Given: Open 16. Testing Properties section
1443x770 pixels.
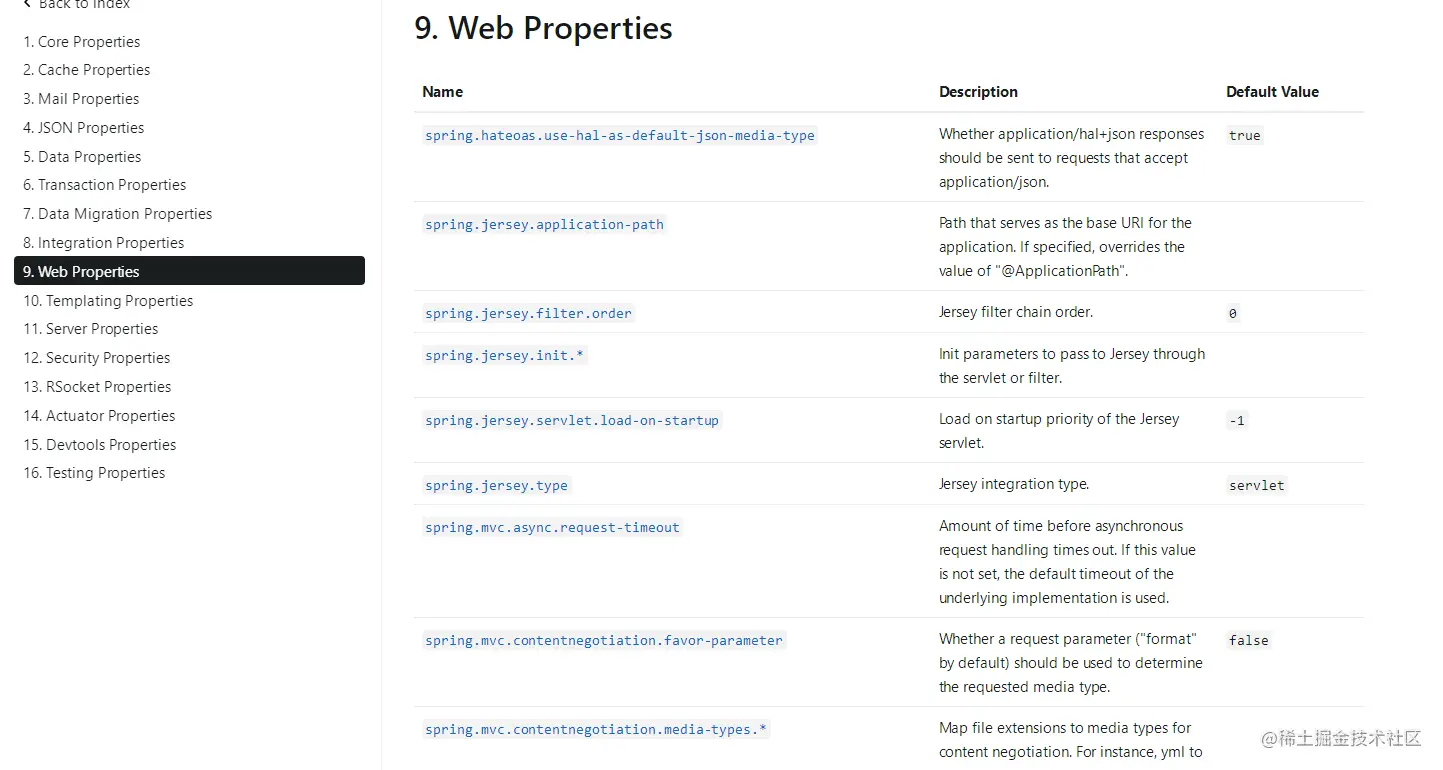Looking at the screenshot, I should click(94, 473).
